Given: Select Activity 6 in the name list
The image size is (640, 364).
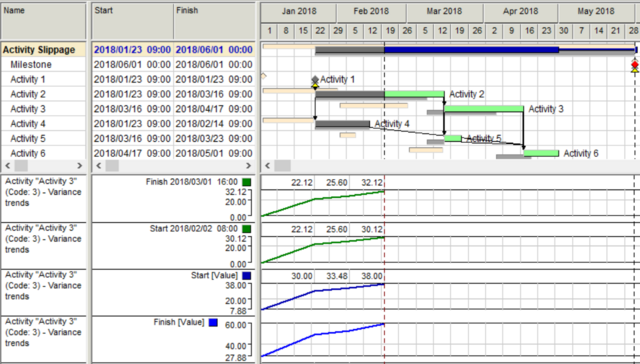Looking at the screenshot, I should pyautogui.click(x=28, y=153).
